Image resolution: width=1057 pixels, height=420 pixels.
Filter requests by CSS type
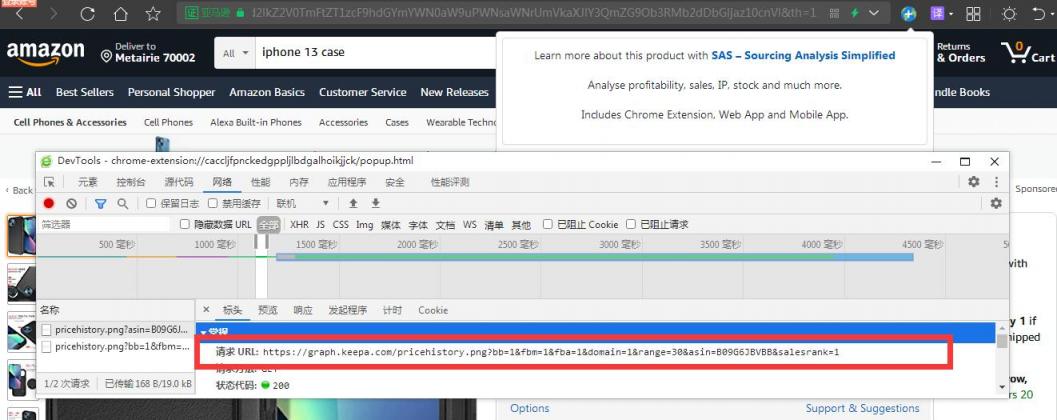341,224
